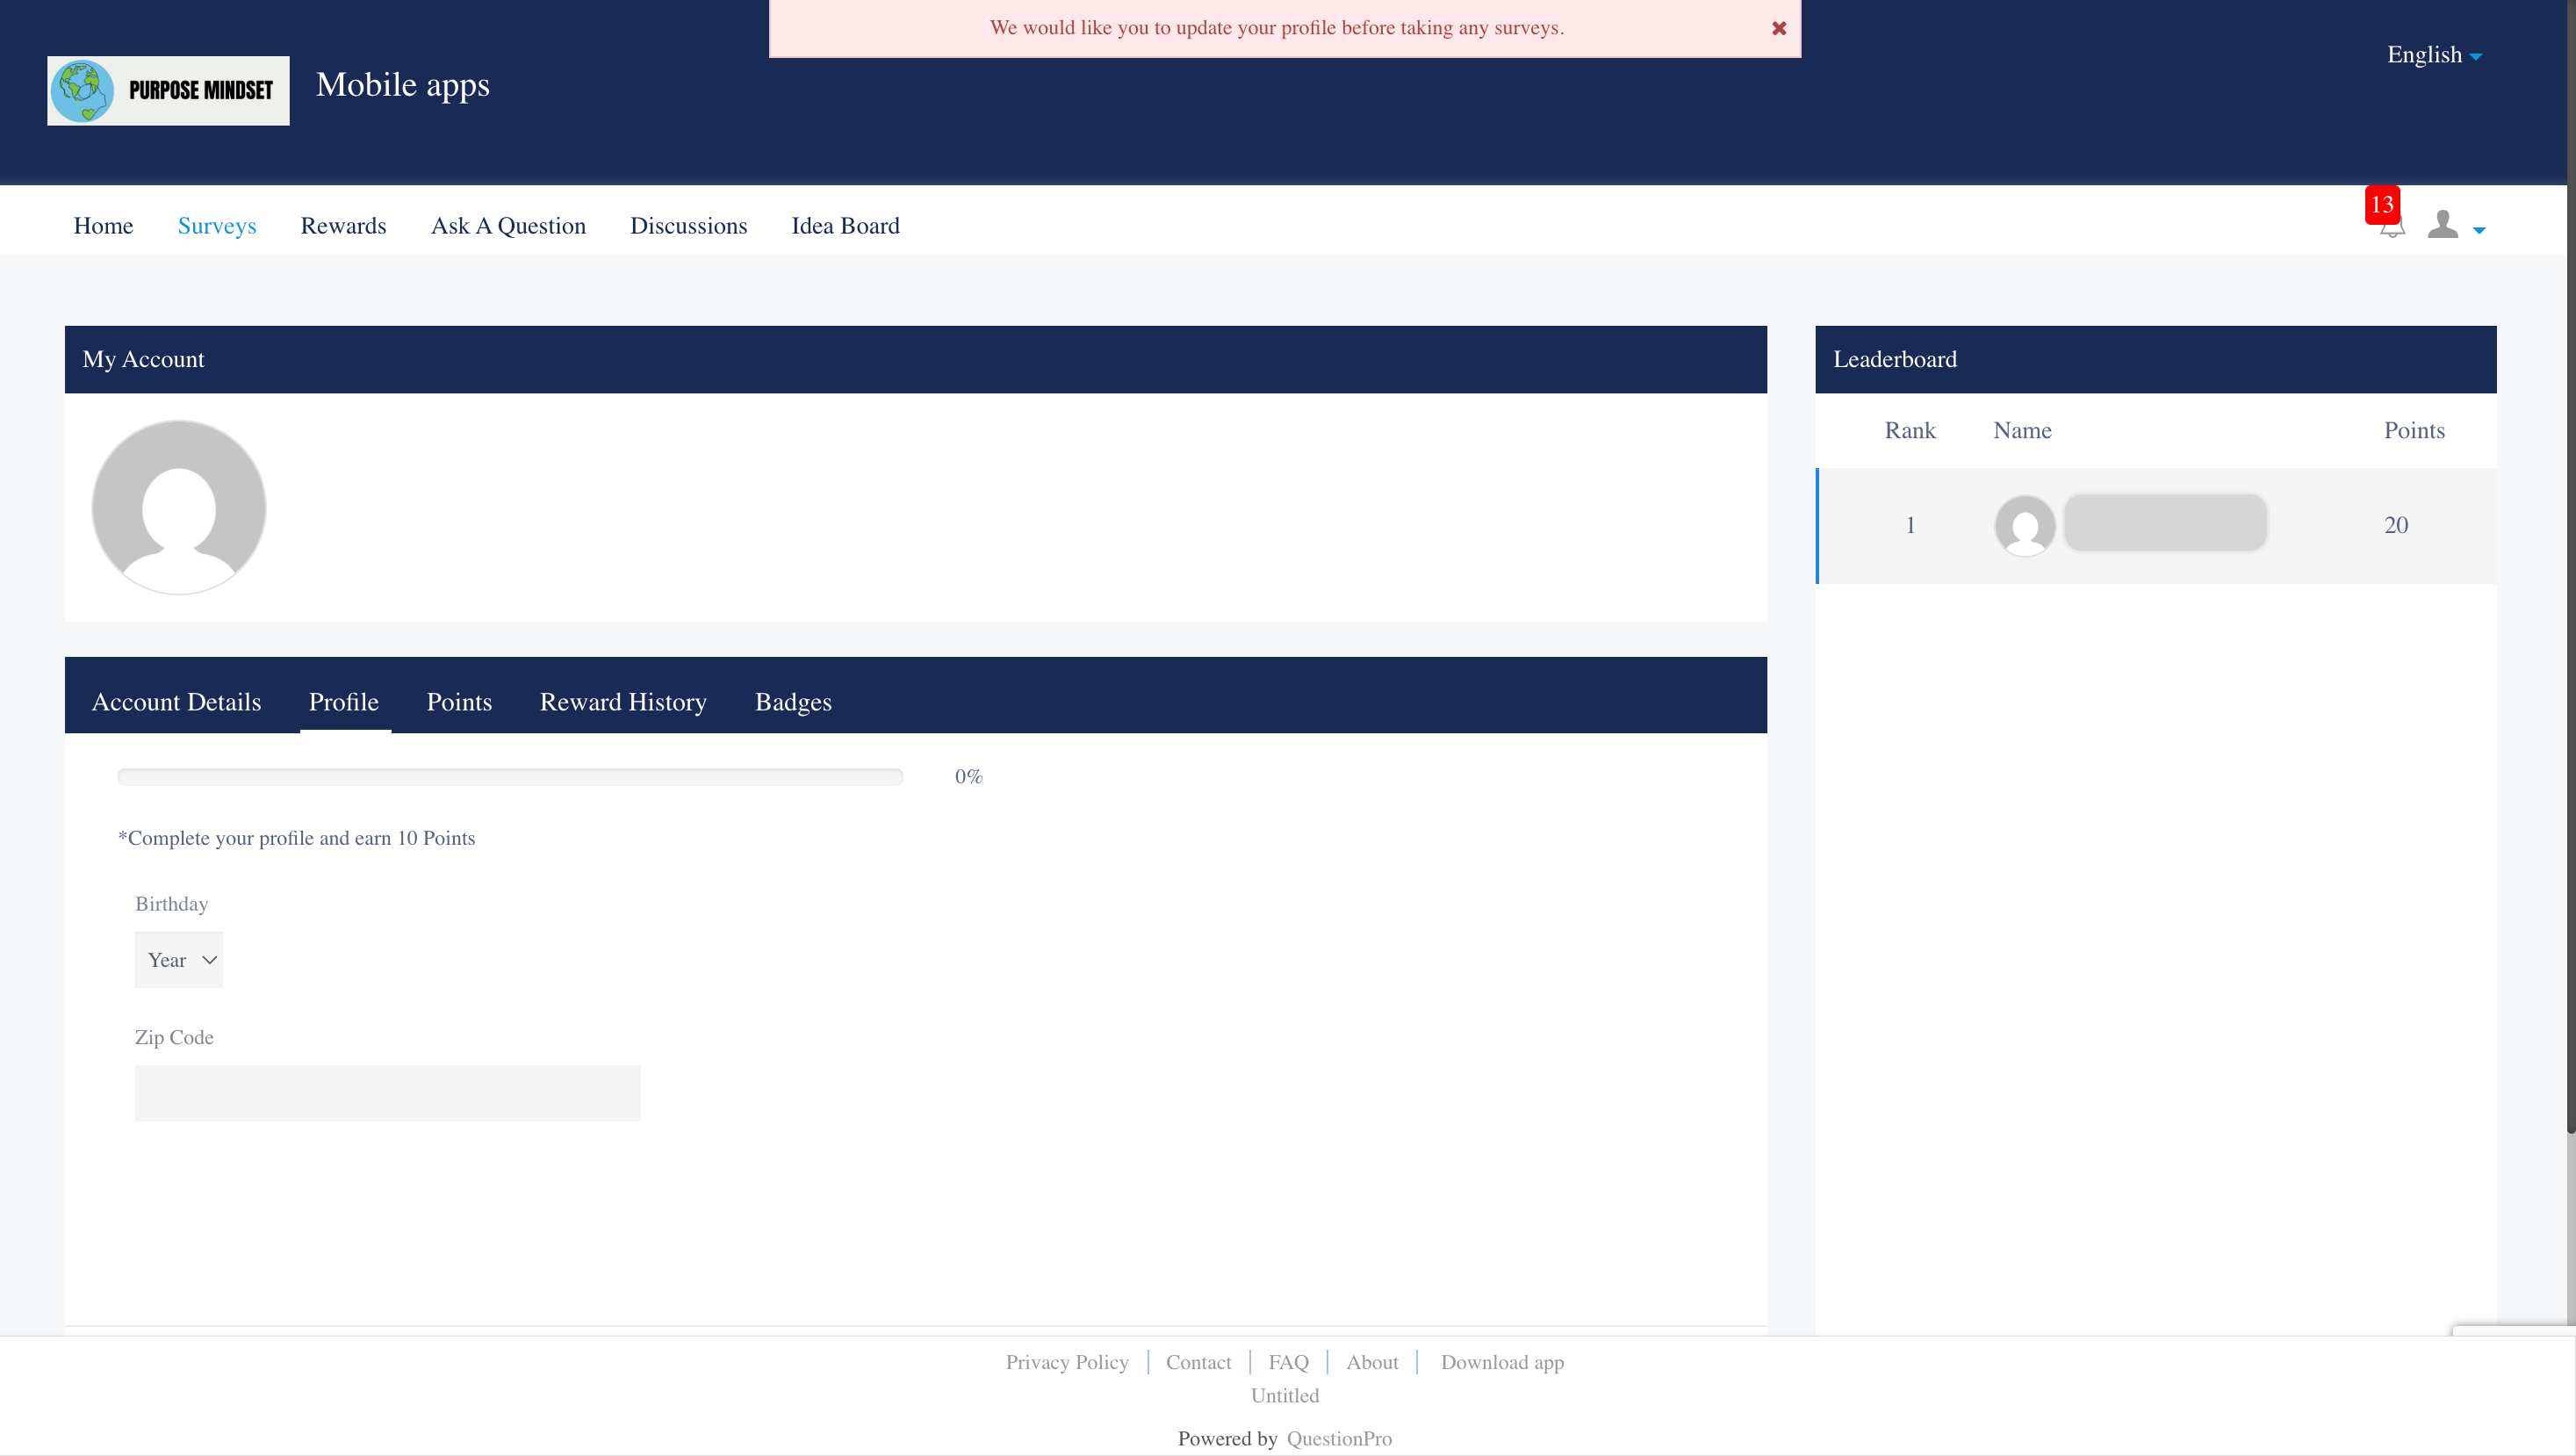Expand the account chevron next to profile icon
2576x1456 pixels.
pyautogui.click(x=2479, y=232)
